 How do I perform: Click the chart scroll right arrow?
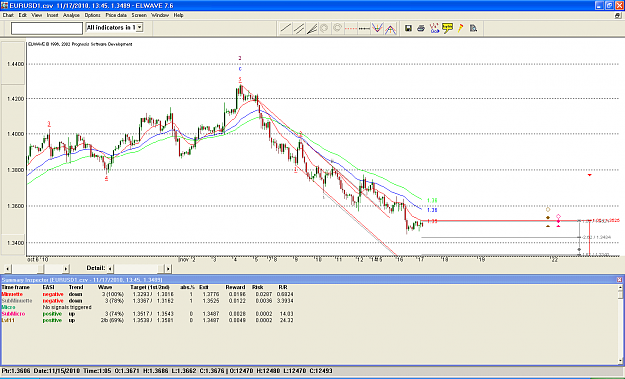click(66, 269)
